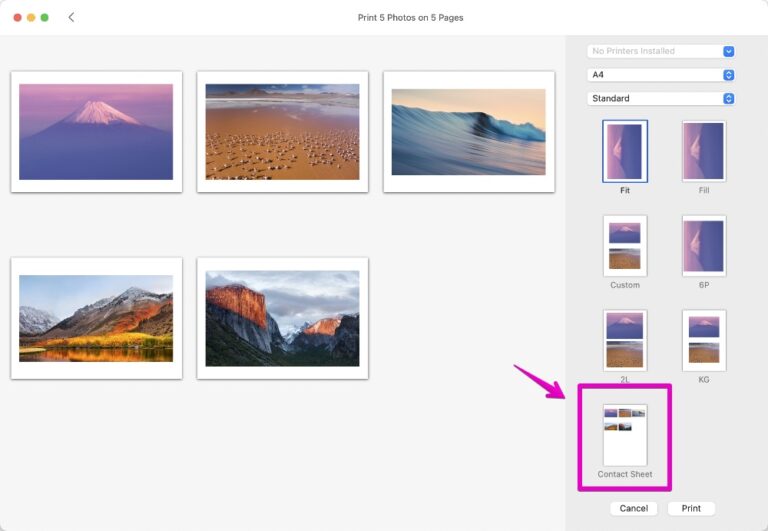Viewport: 768px width, 531px height.
Task: Choose the Custom print layout
Action: click(624, 246)
